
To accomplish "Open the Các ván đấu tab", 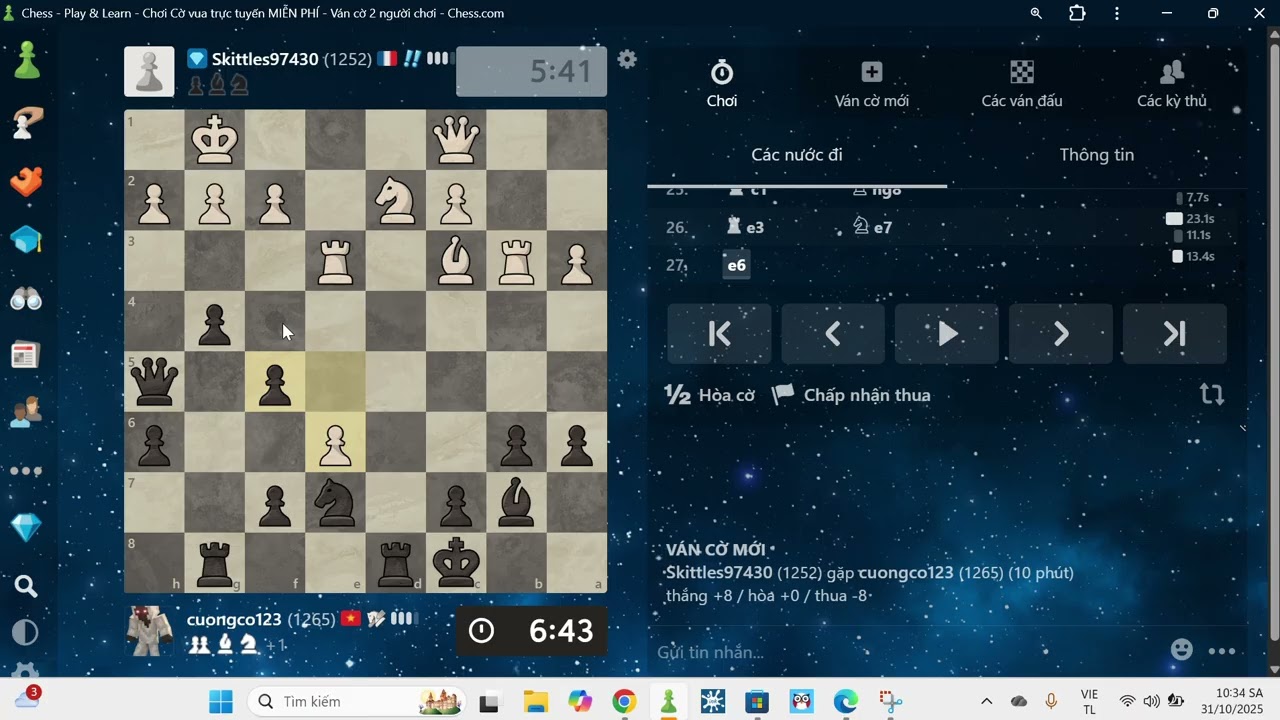I will 1022,84.
